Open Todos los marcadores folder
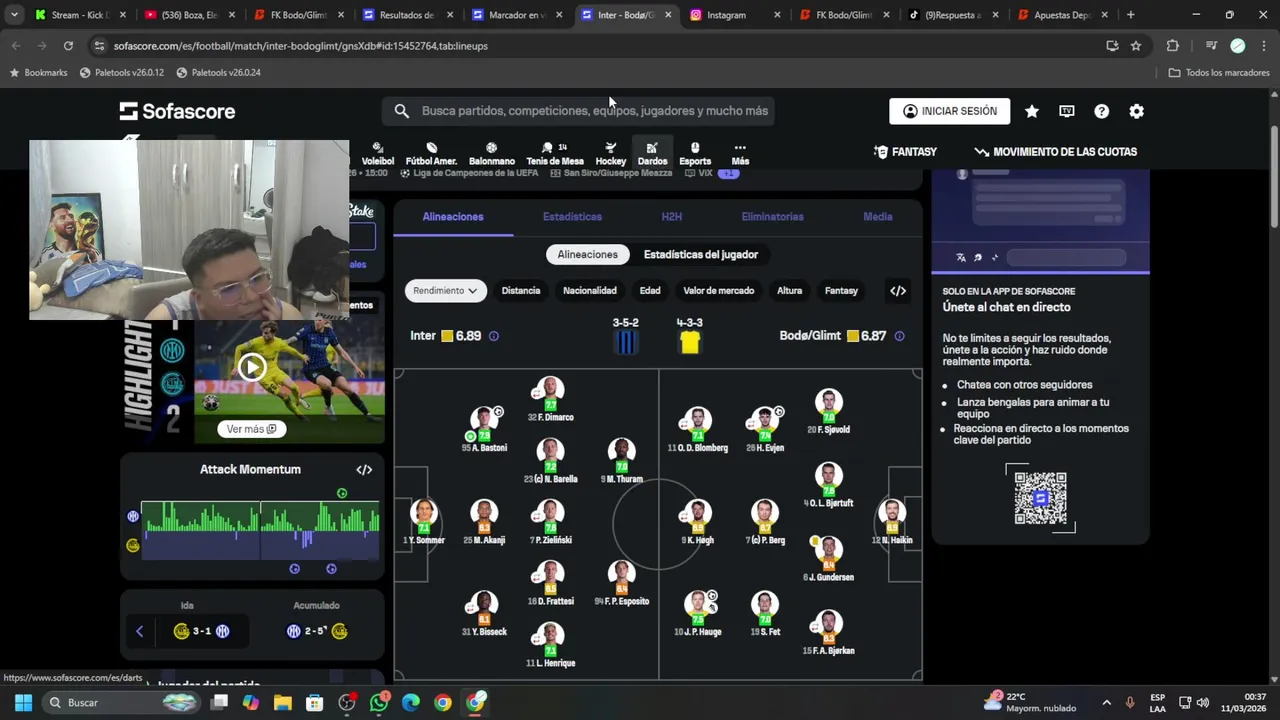The width and height of the screenshot is (1280, 720). click(1218, 73)
